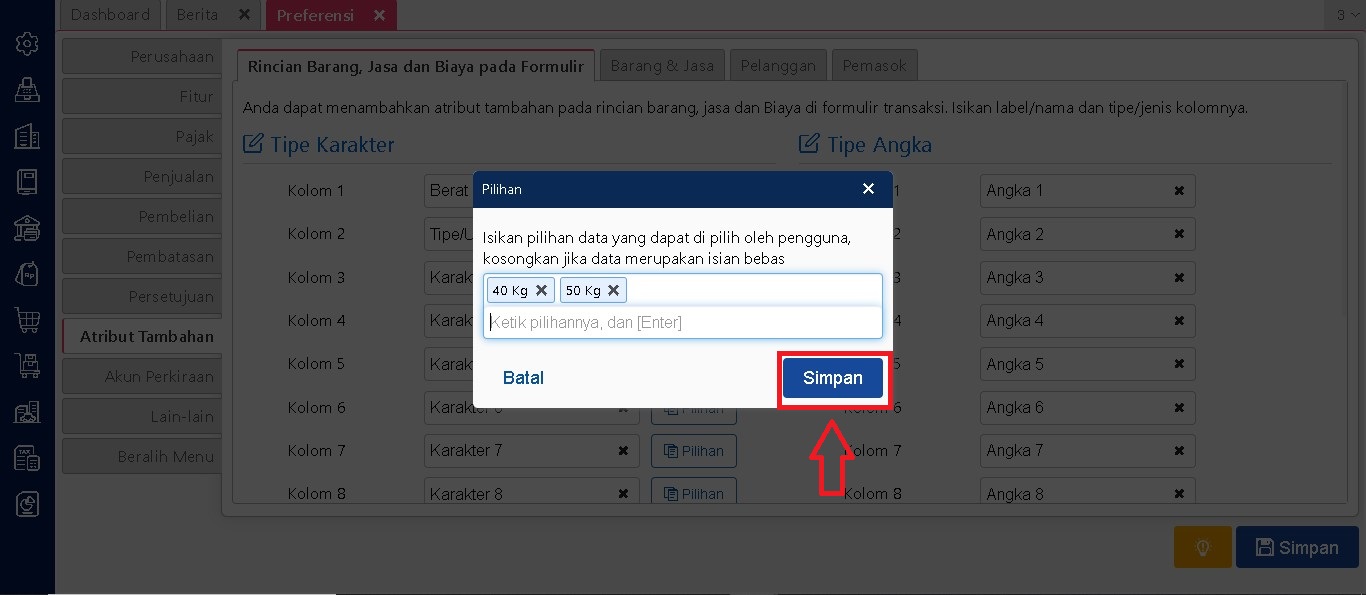Open the settings gear in the sidebar
The image size is (1366, 595).
coord(27,43)
